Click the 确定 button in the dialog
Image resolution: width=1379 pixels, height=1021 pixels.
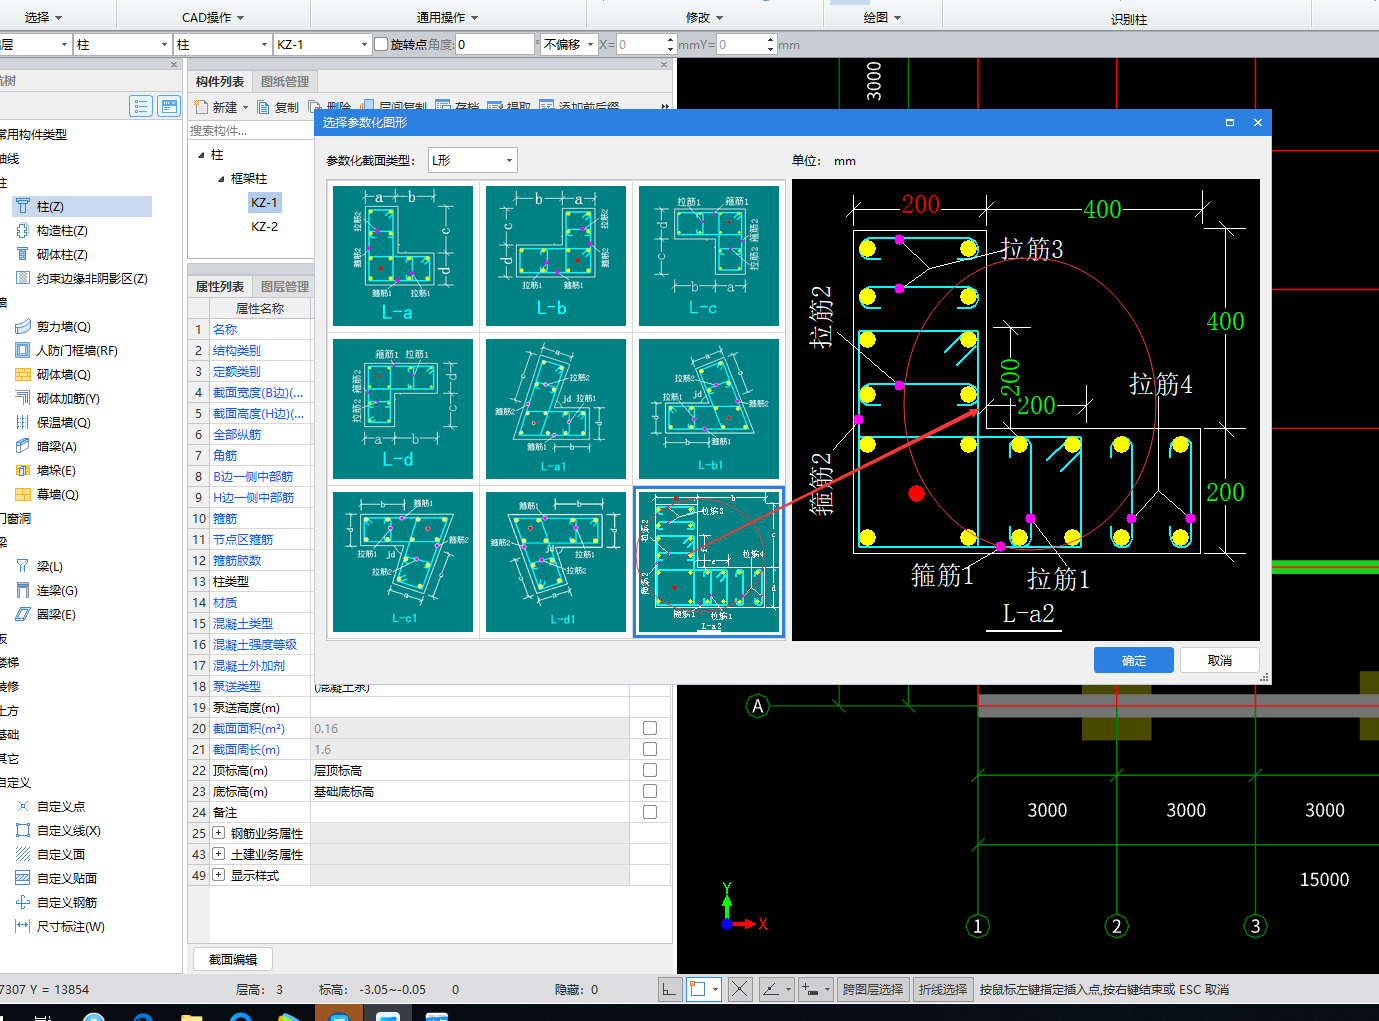(1133, 661)
